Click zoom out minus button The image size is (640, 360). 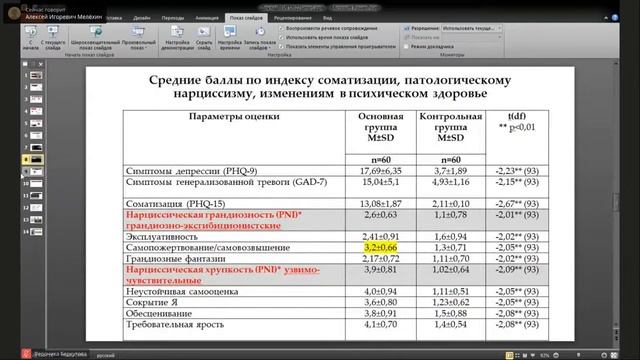pyautogui.click(x=556, y=356)
